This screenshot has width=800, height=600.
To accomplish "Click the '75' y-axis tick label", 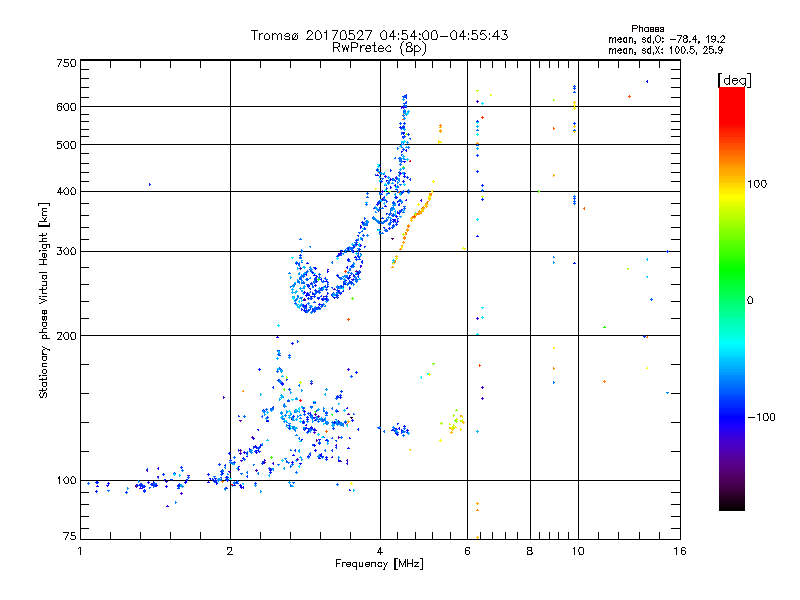I will coord(70,536).
